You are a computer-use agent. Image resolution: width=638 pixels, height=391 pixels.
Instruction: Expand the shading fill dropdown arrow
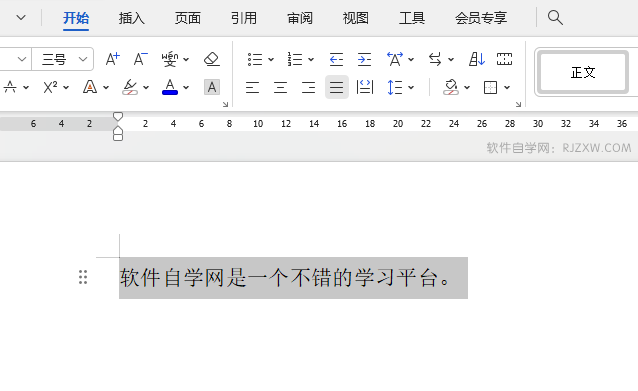(467, 87)
